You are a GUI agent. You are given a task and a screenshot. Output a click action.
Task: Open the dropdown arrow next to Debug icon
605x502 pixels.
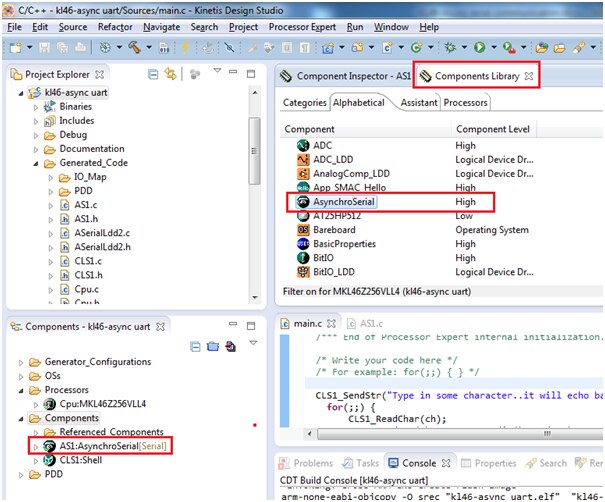[464, 47]
